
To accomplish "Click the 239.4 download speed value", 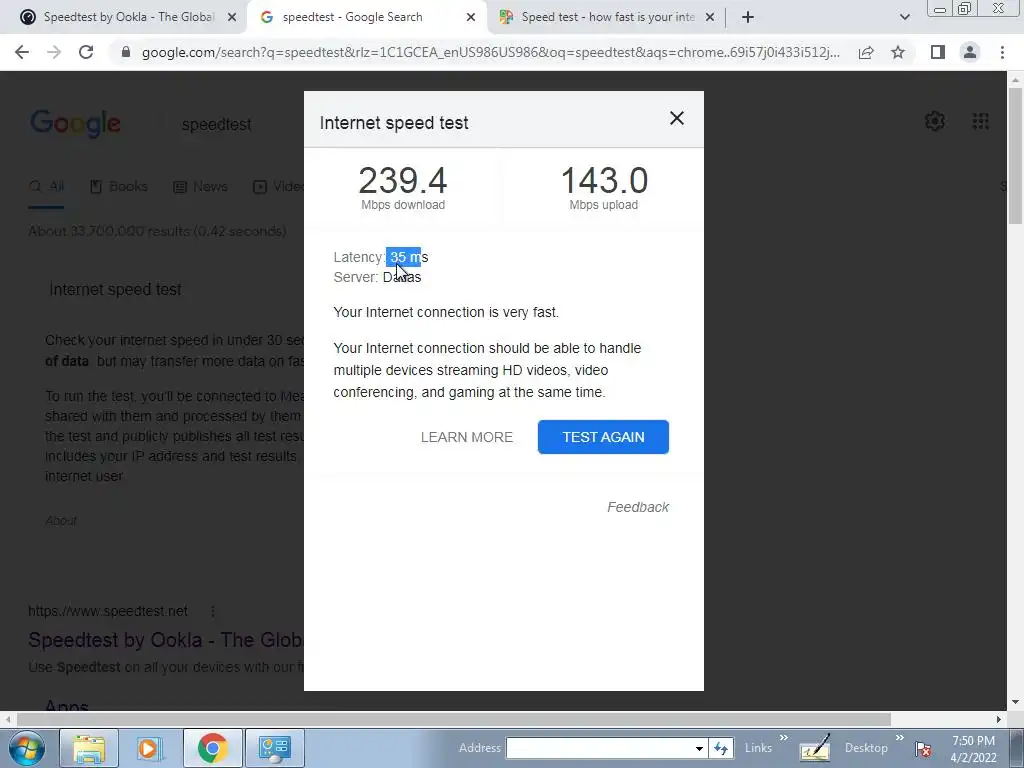I will 403,180.
